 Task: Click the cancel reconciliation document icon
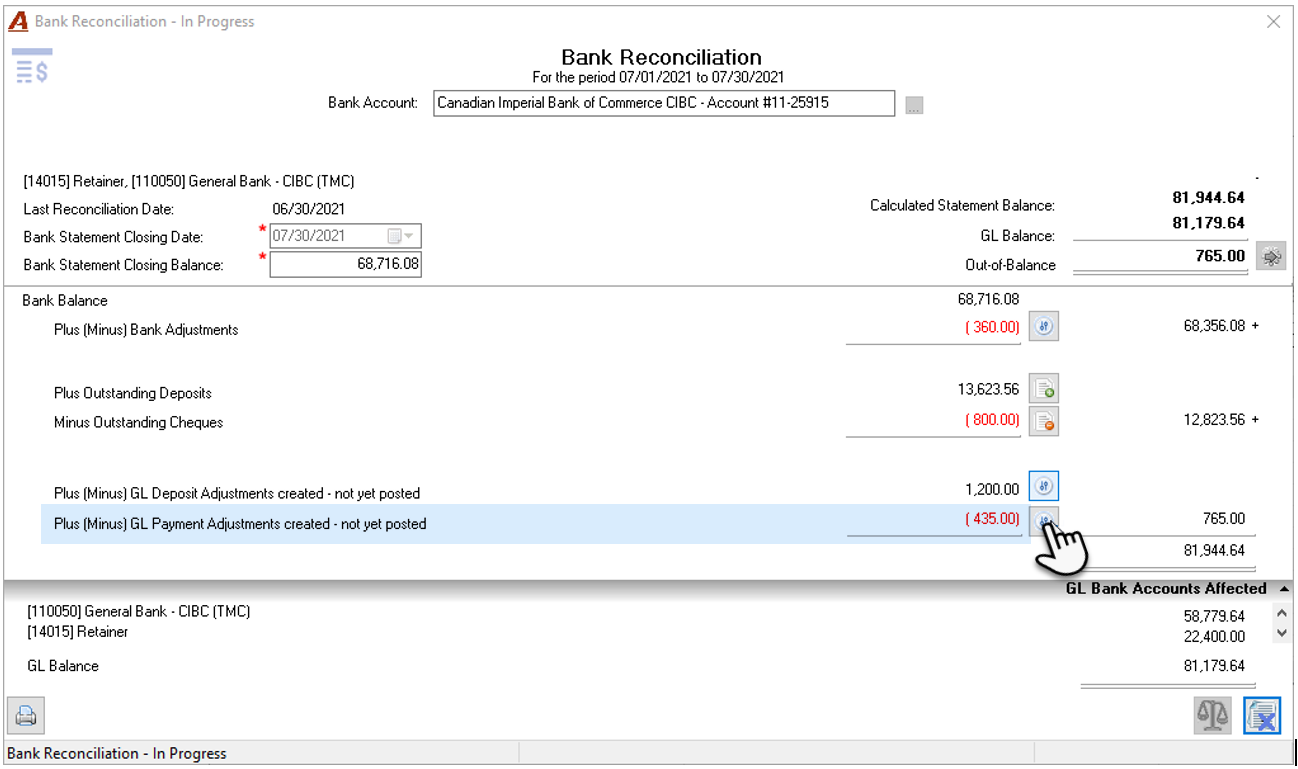click(x=1263, y=716)
